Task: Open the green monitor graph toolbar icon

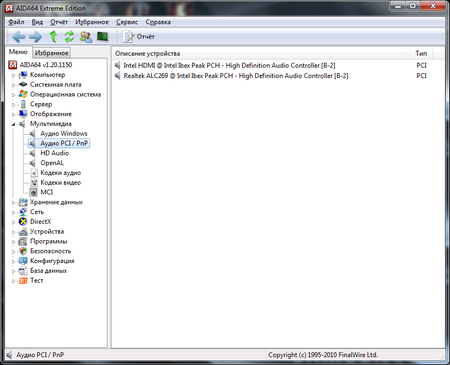Action: (x=103, y=37)
